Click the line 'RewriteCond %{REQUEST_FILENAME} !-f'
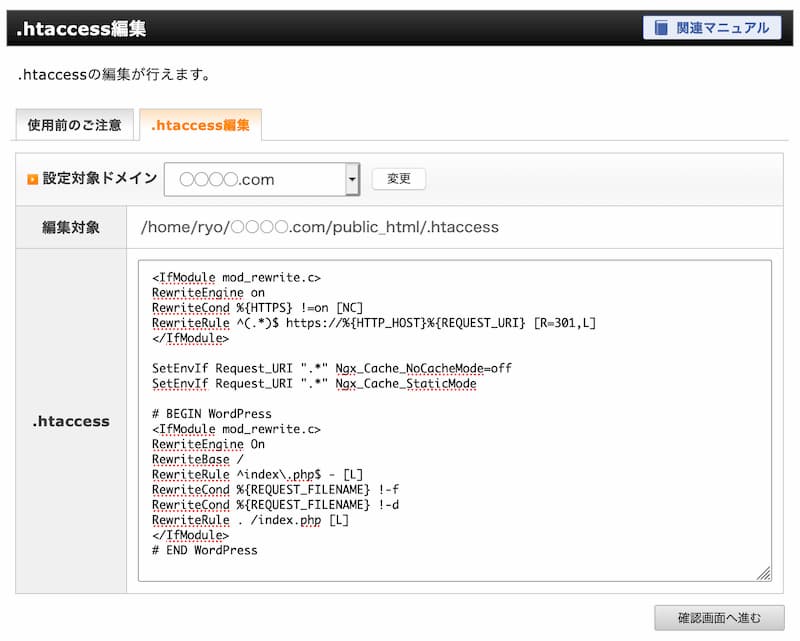Screen dimensions: 800x641 (x=276, y=490)
